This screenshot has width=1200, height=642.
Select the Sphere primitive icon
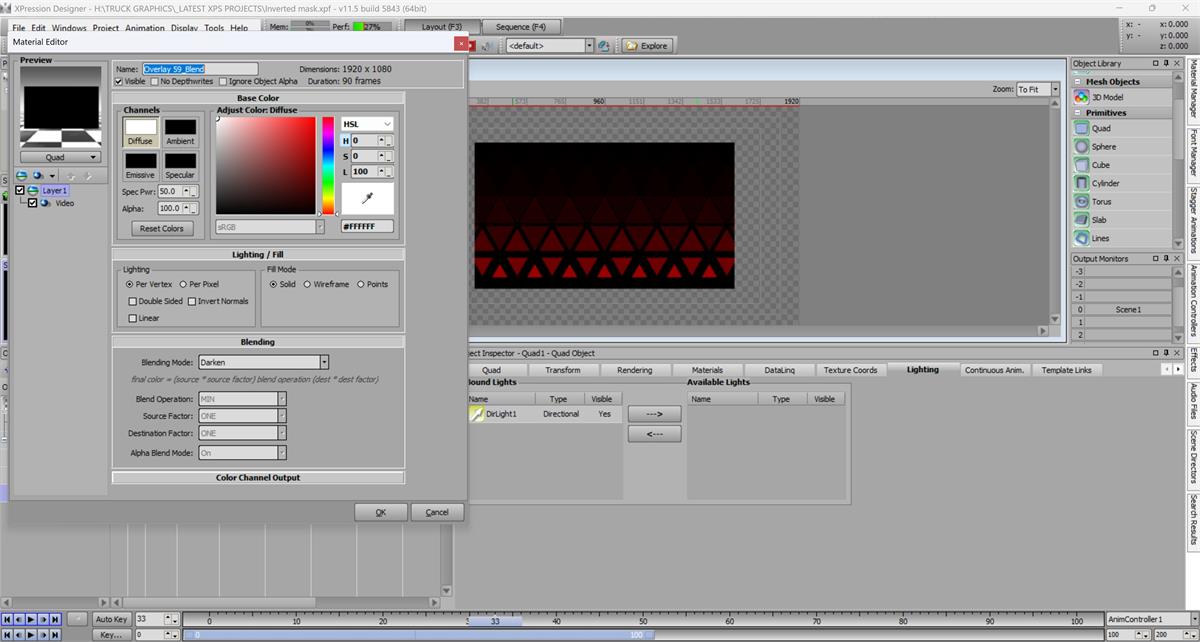pyautogui.click(x=1081, y=147)
